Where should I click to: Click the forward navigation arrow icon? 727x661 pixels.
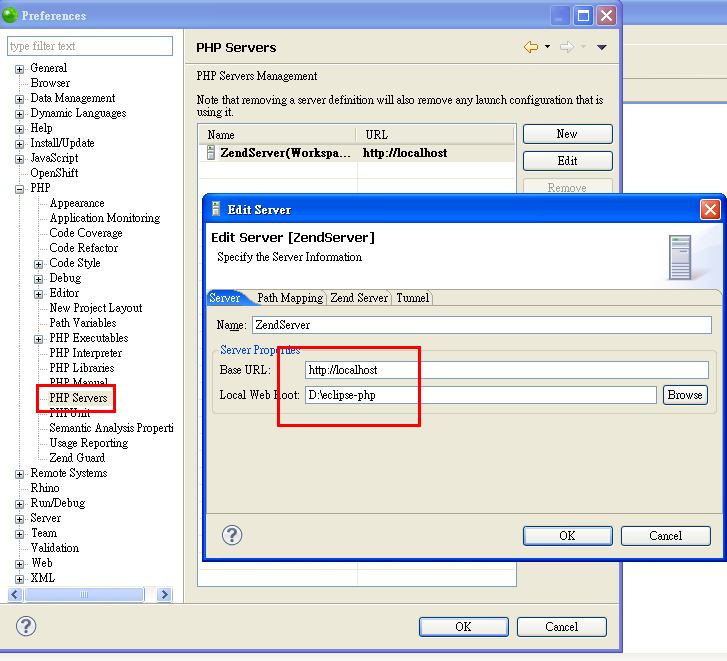coord(566,47)
